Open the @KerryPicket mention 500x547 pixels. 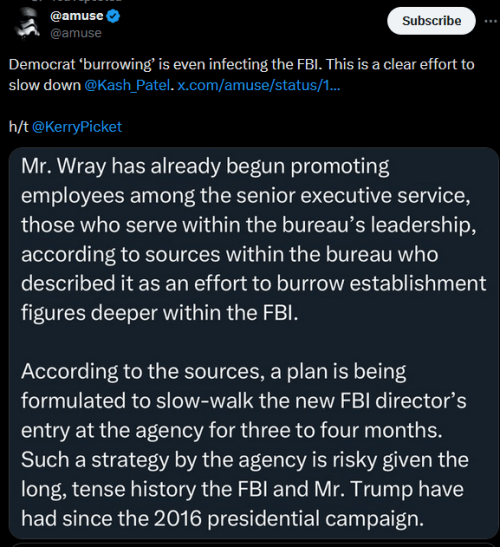pyautogui.click(x=77, y=127)
